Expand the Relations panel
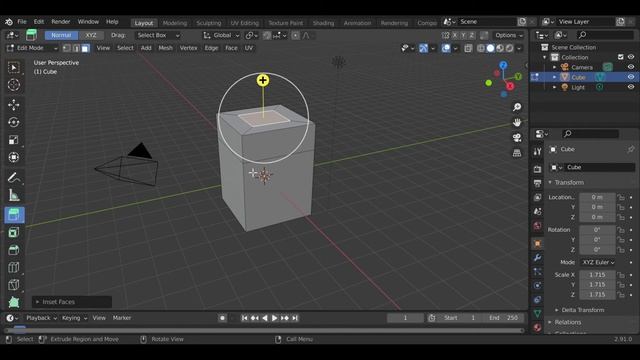 [550, 322]
